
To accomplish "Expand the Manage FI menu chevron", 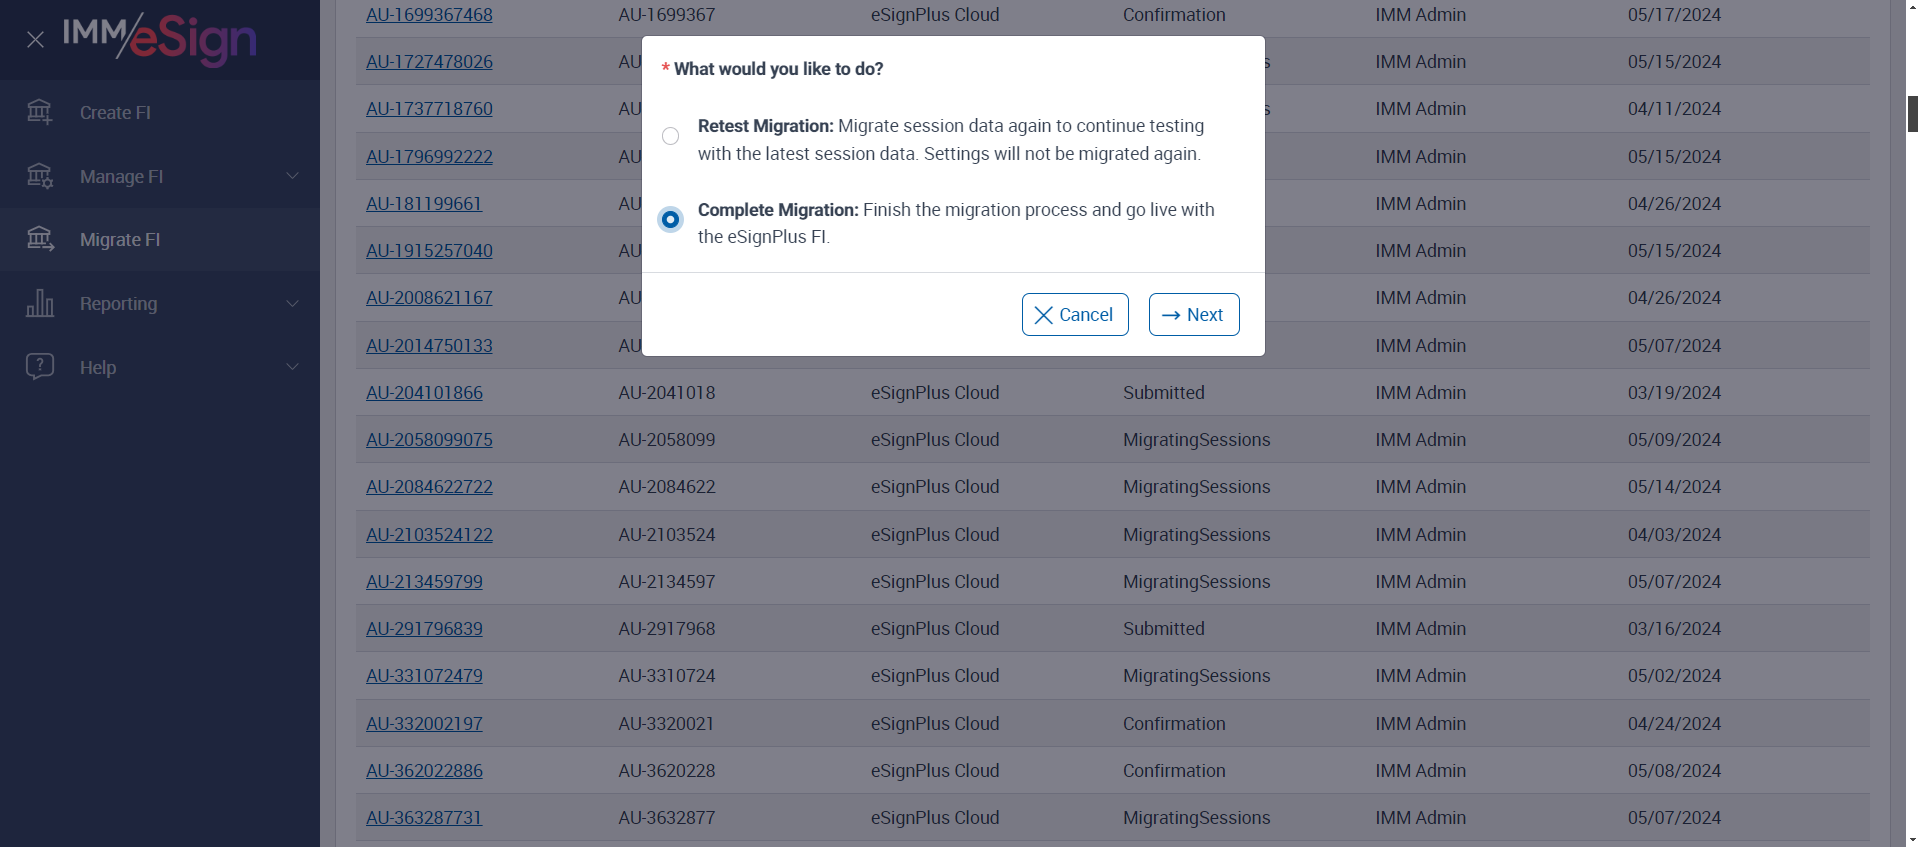I will click(x=292, y=176).
